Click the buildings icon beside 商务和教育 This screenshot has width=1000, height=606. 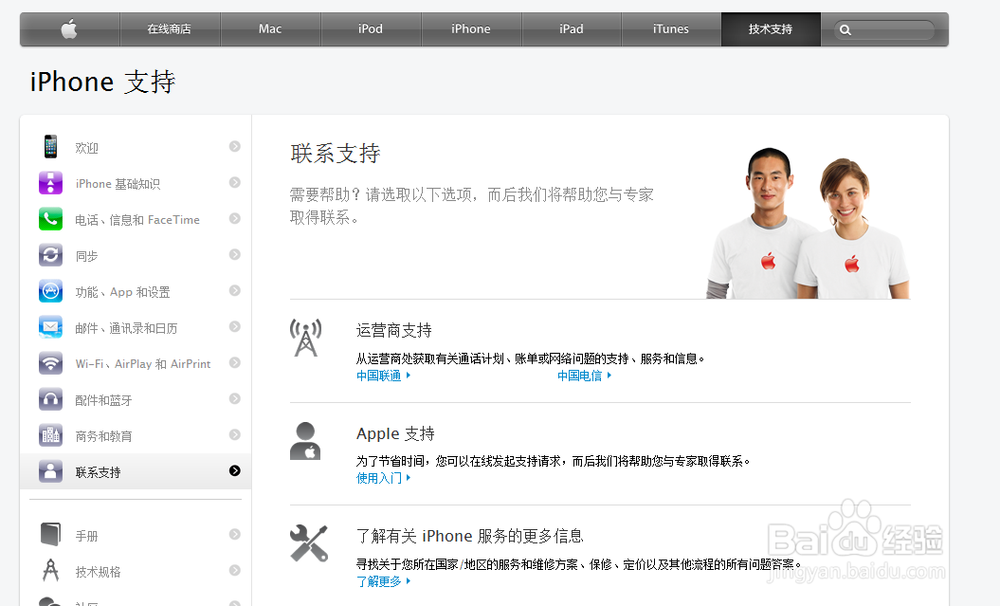50,435
